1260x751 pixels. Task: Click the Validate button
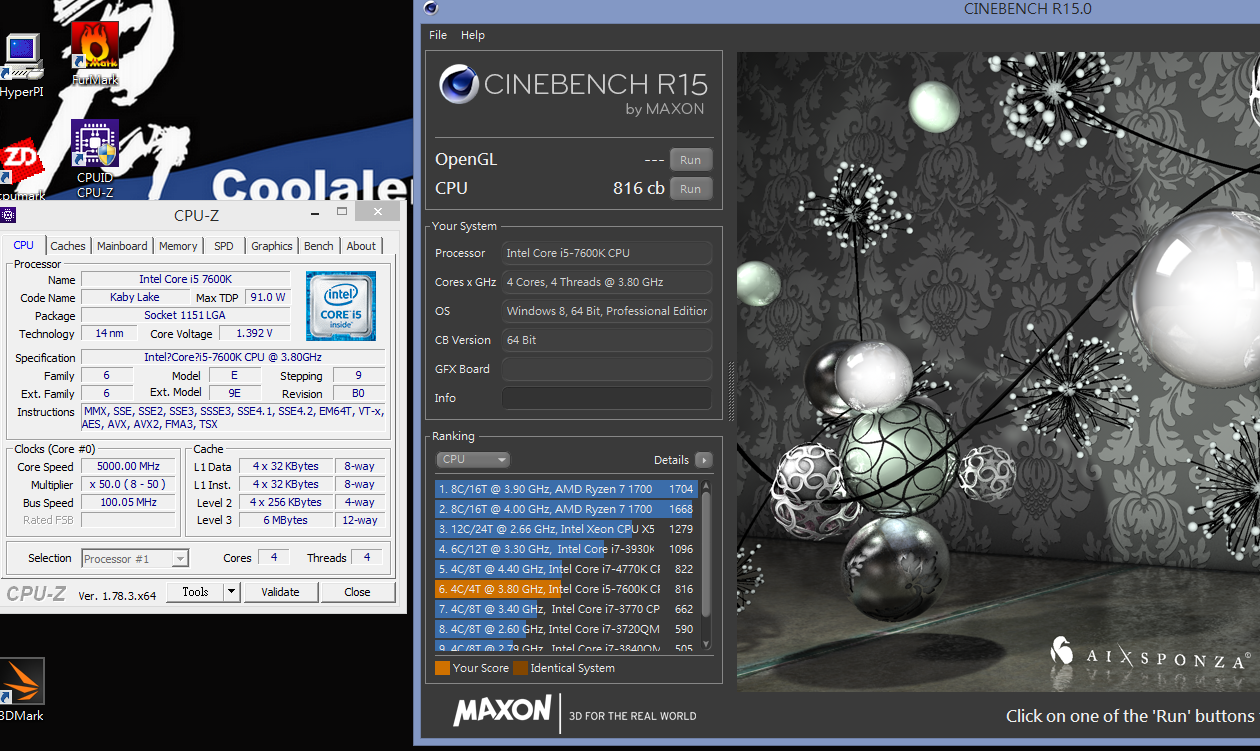click(x=281, y=592)
